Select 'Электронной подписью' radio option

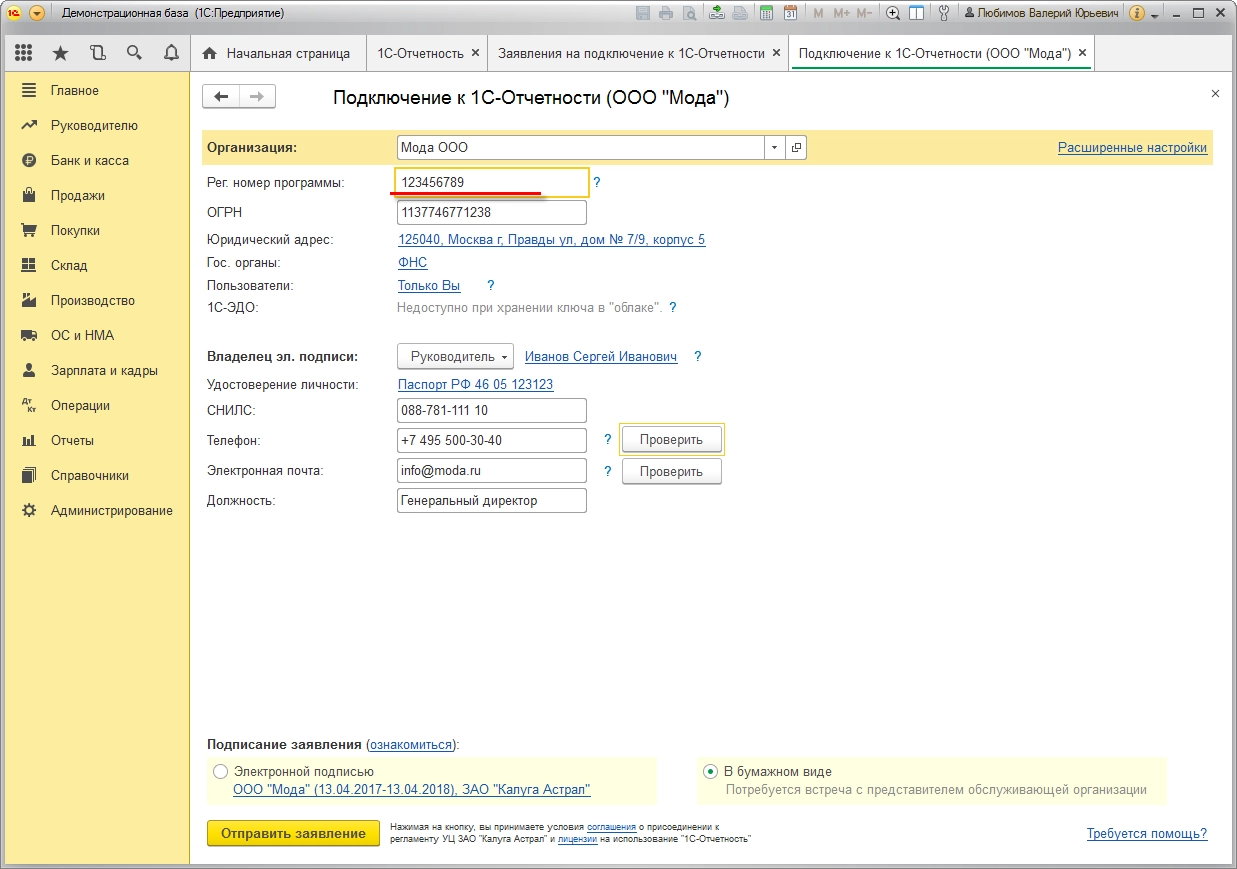click(220, 772)
